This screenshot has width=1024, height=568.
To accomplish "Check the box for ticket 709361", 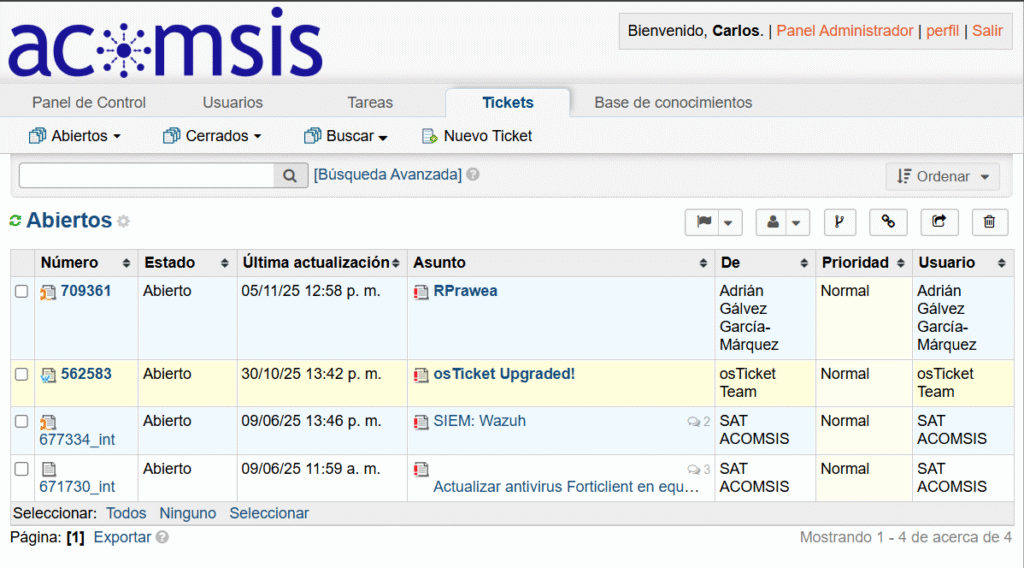I will [22, 291].
